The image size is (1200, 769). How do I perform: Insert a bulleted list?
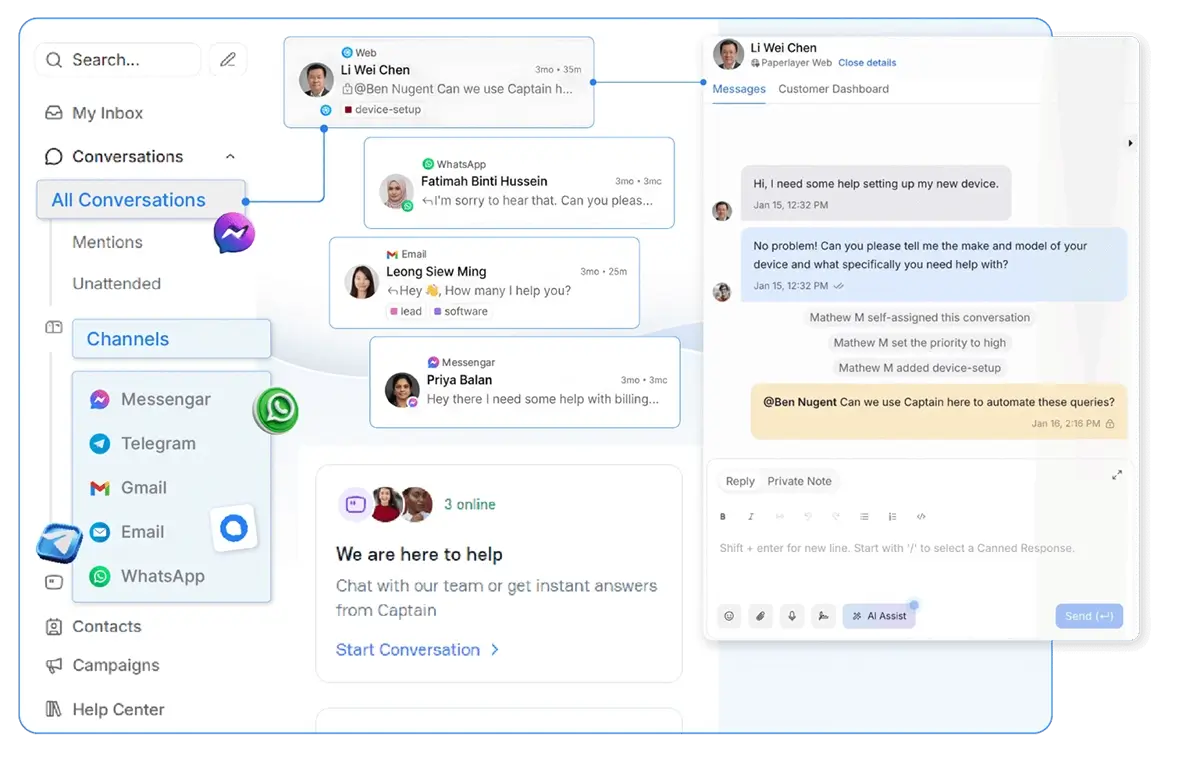tap(865, 517)
